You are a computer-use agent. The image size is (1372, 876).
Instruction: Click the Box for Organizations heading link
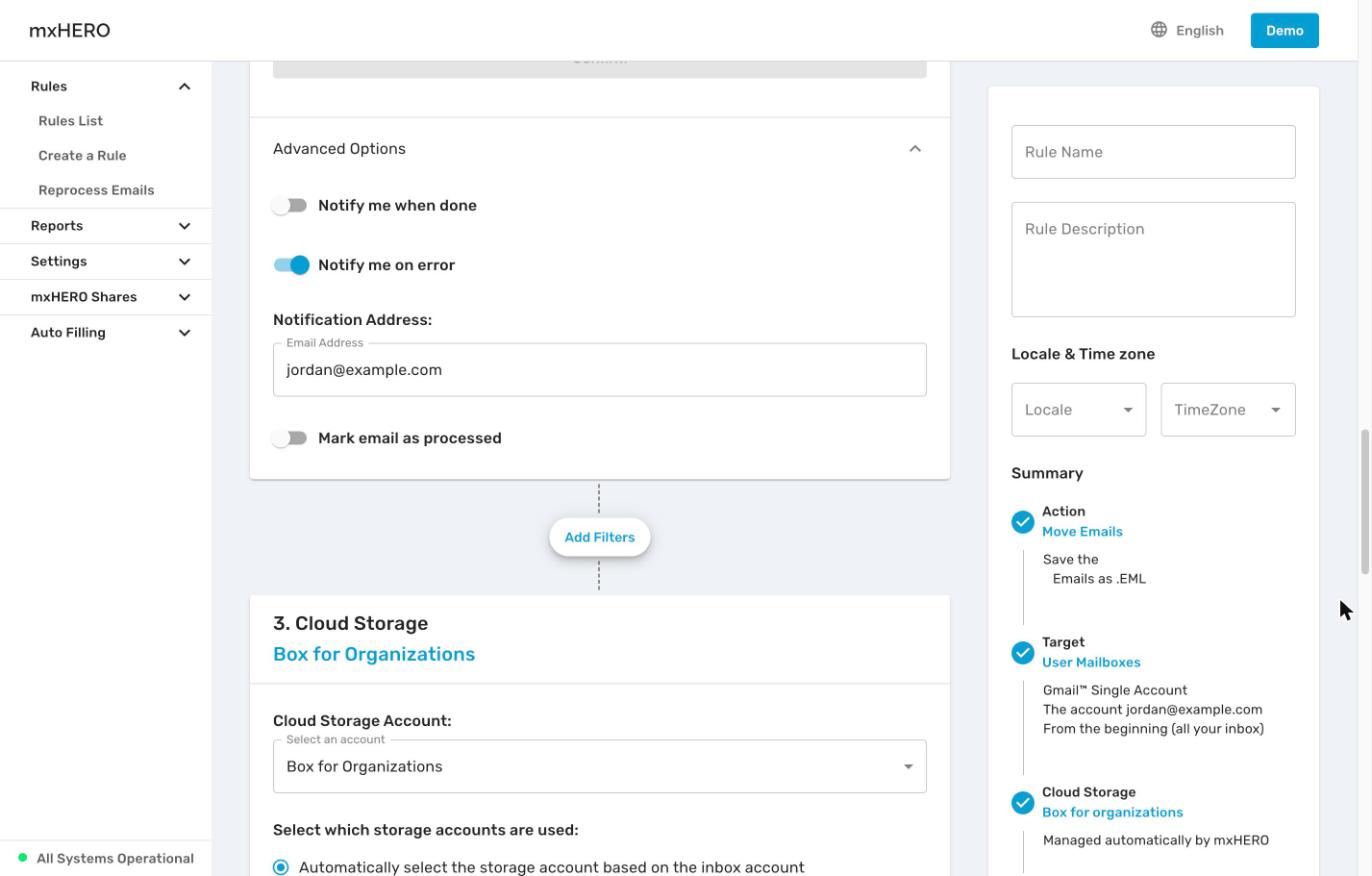tap(374, 654)
